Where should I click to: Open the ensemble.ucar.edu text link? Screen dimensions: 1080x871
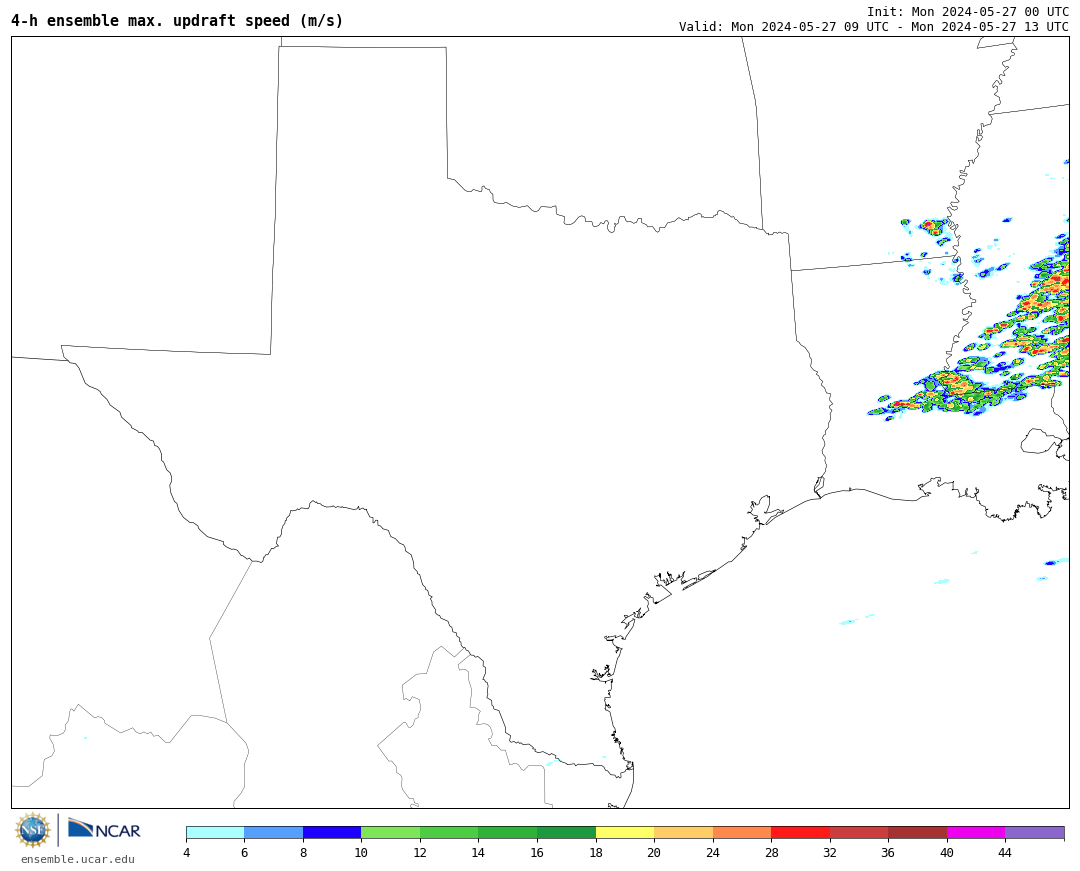point(78,859)
